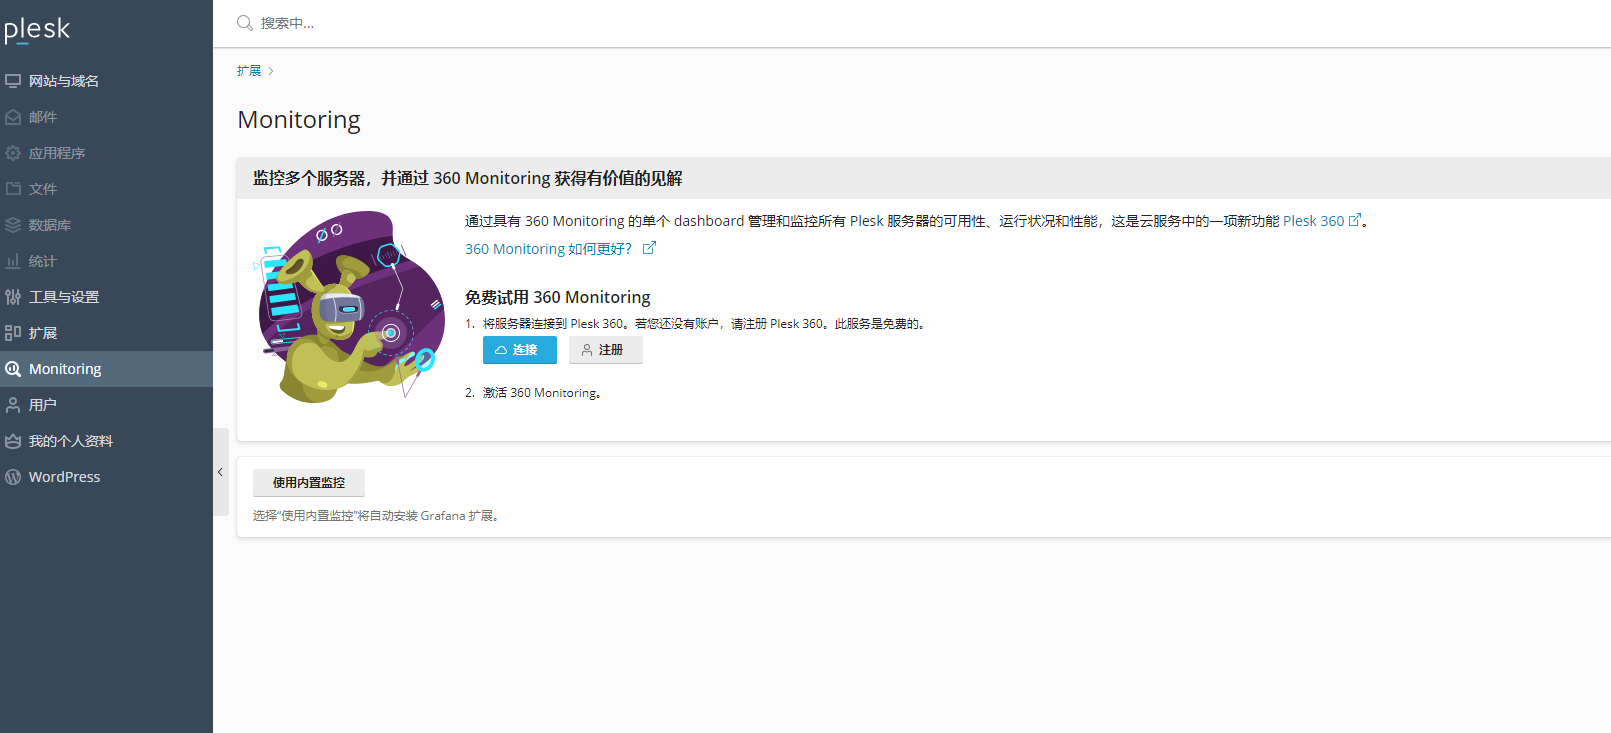Click the external link icon after 如何更好?
The height and width of the screenshot is (733, 1611).
click(x=649, y=248)
